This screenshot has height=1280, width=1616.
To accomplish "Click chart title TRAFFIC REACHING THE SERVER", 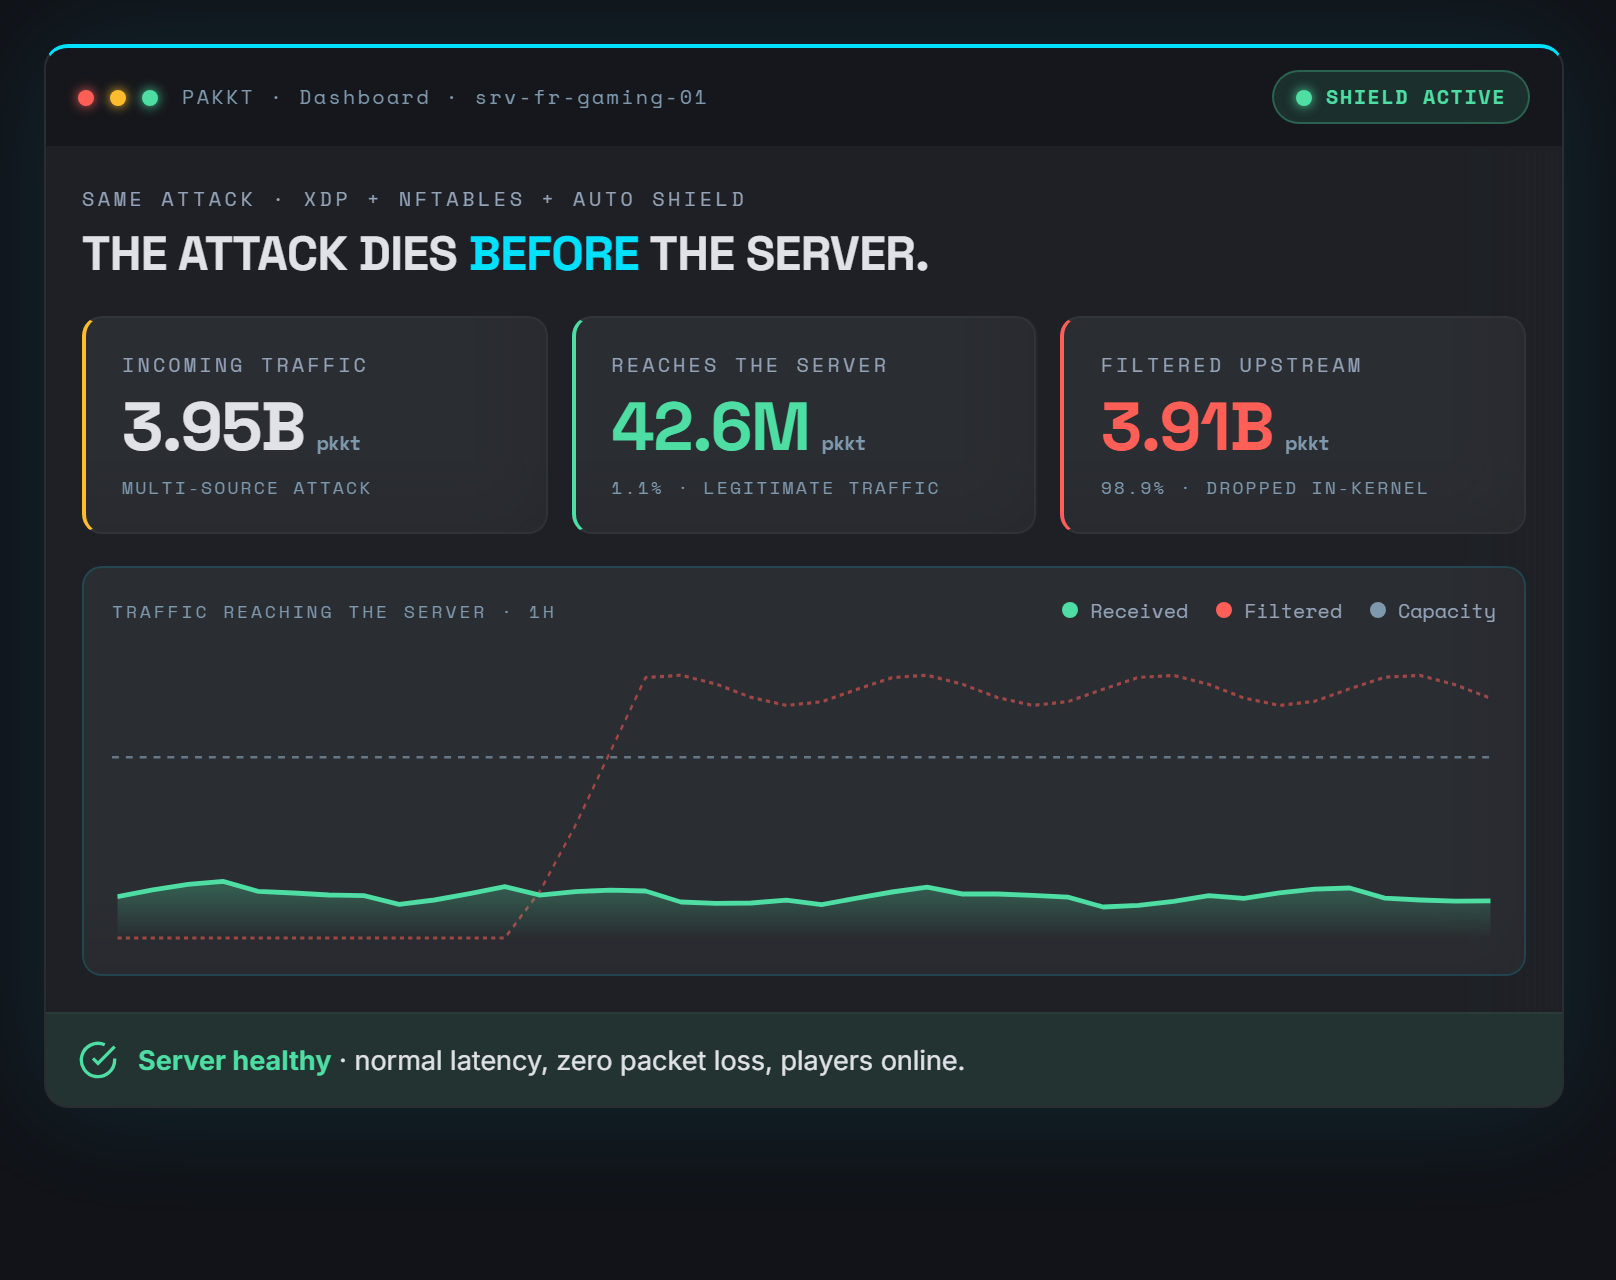I will tap(298, 612).
